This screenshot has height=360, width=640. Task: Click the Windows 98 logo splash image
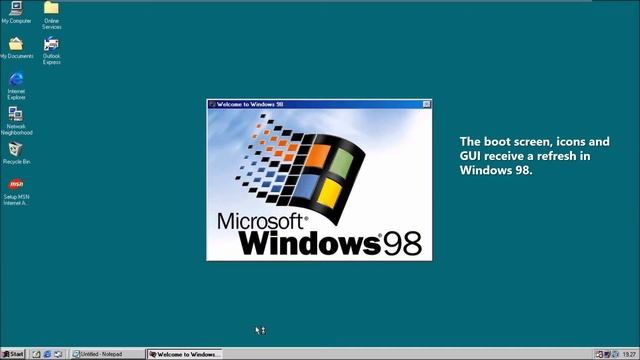pos(319,184)
